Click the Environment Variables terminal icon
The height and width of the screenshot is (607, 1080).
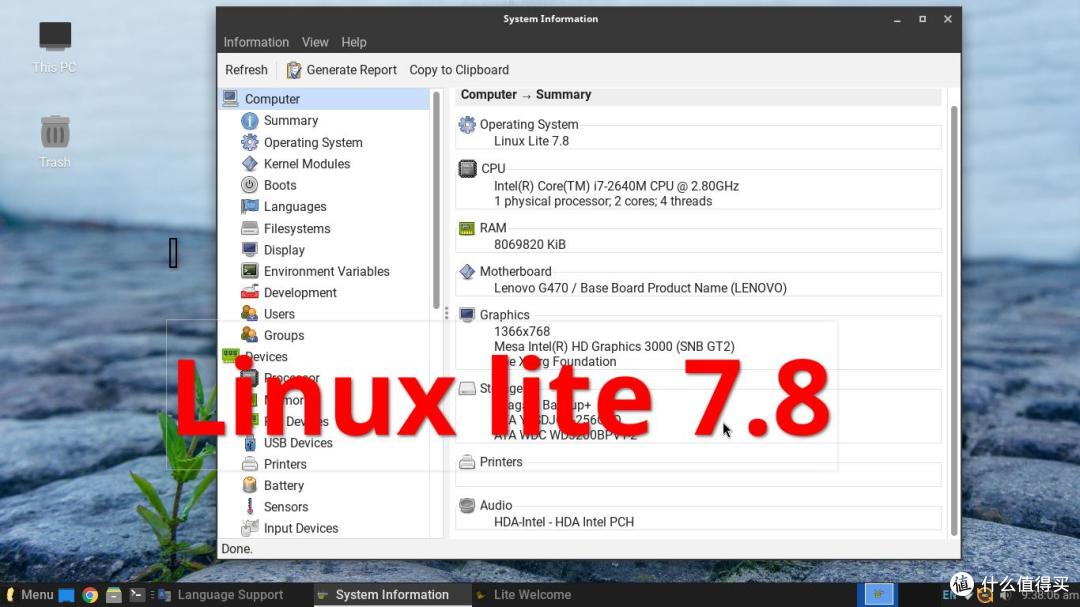coord(249,271)
